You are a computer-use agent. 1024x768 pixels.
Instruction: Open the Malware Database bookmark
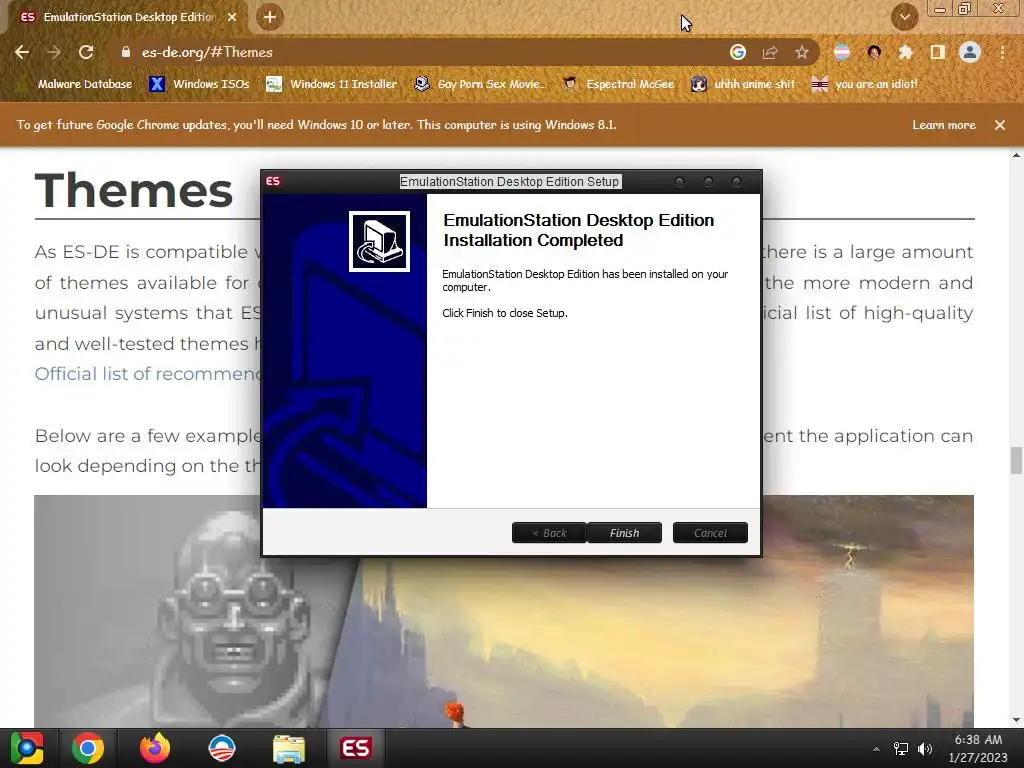77,84
